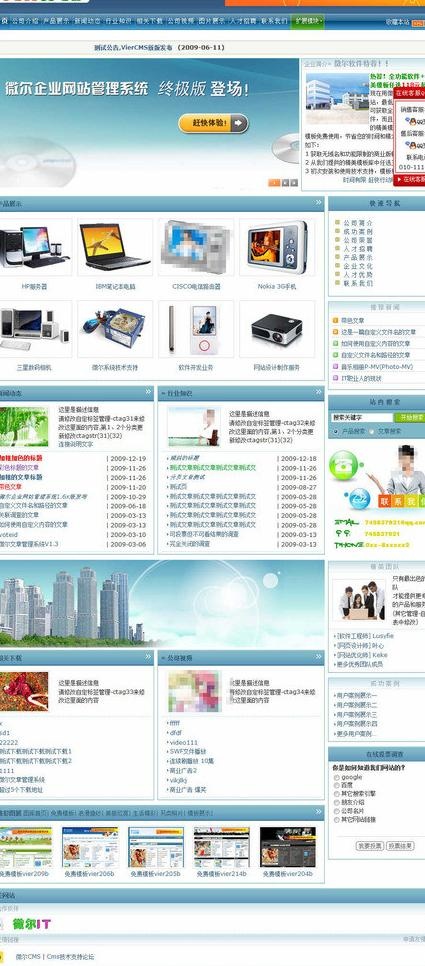Click the bamboo news thumbnail image
This screenshot has width=425, height=966.
tap(24, 426)
